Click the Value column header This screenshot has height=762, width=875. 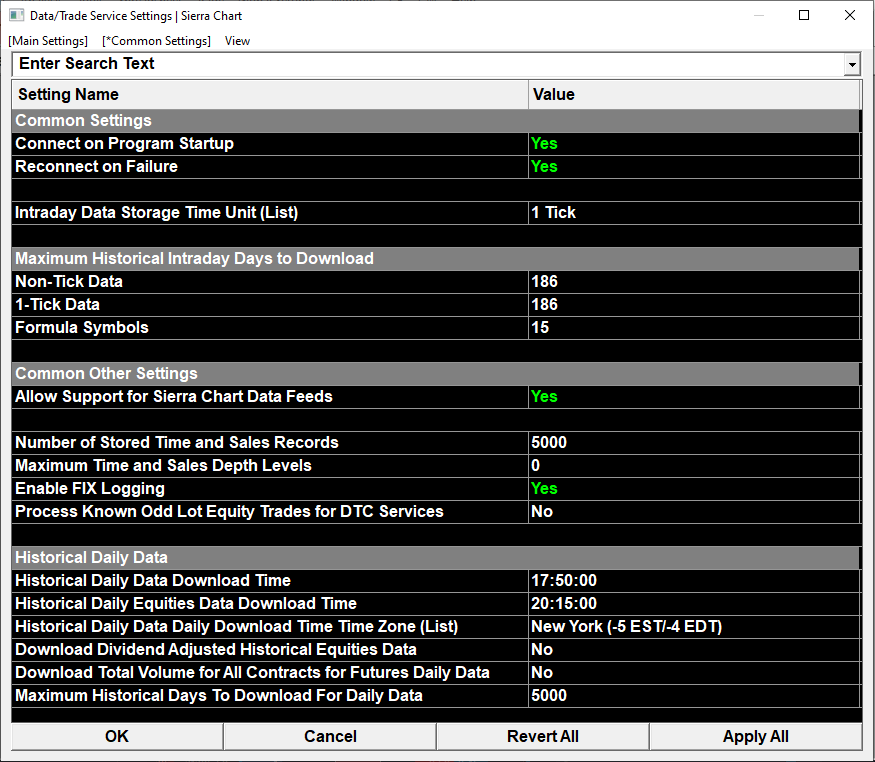click(694, 95)
